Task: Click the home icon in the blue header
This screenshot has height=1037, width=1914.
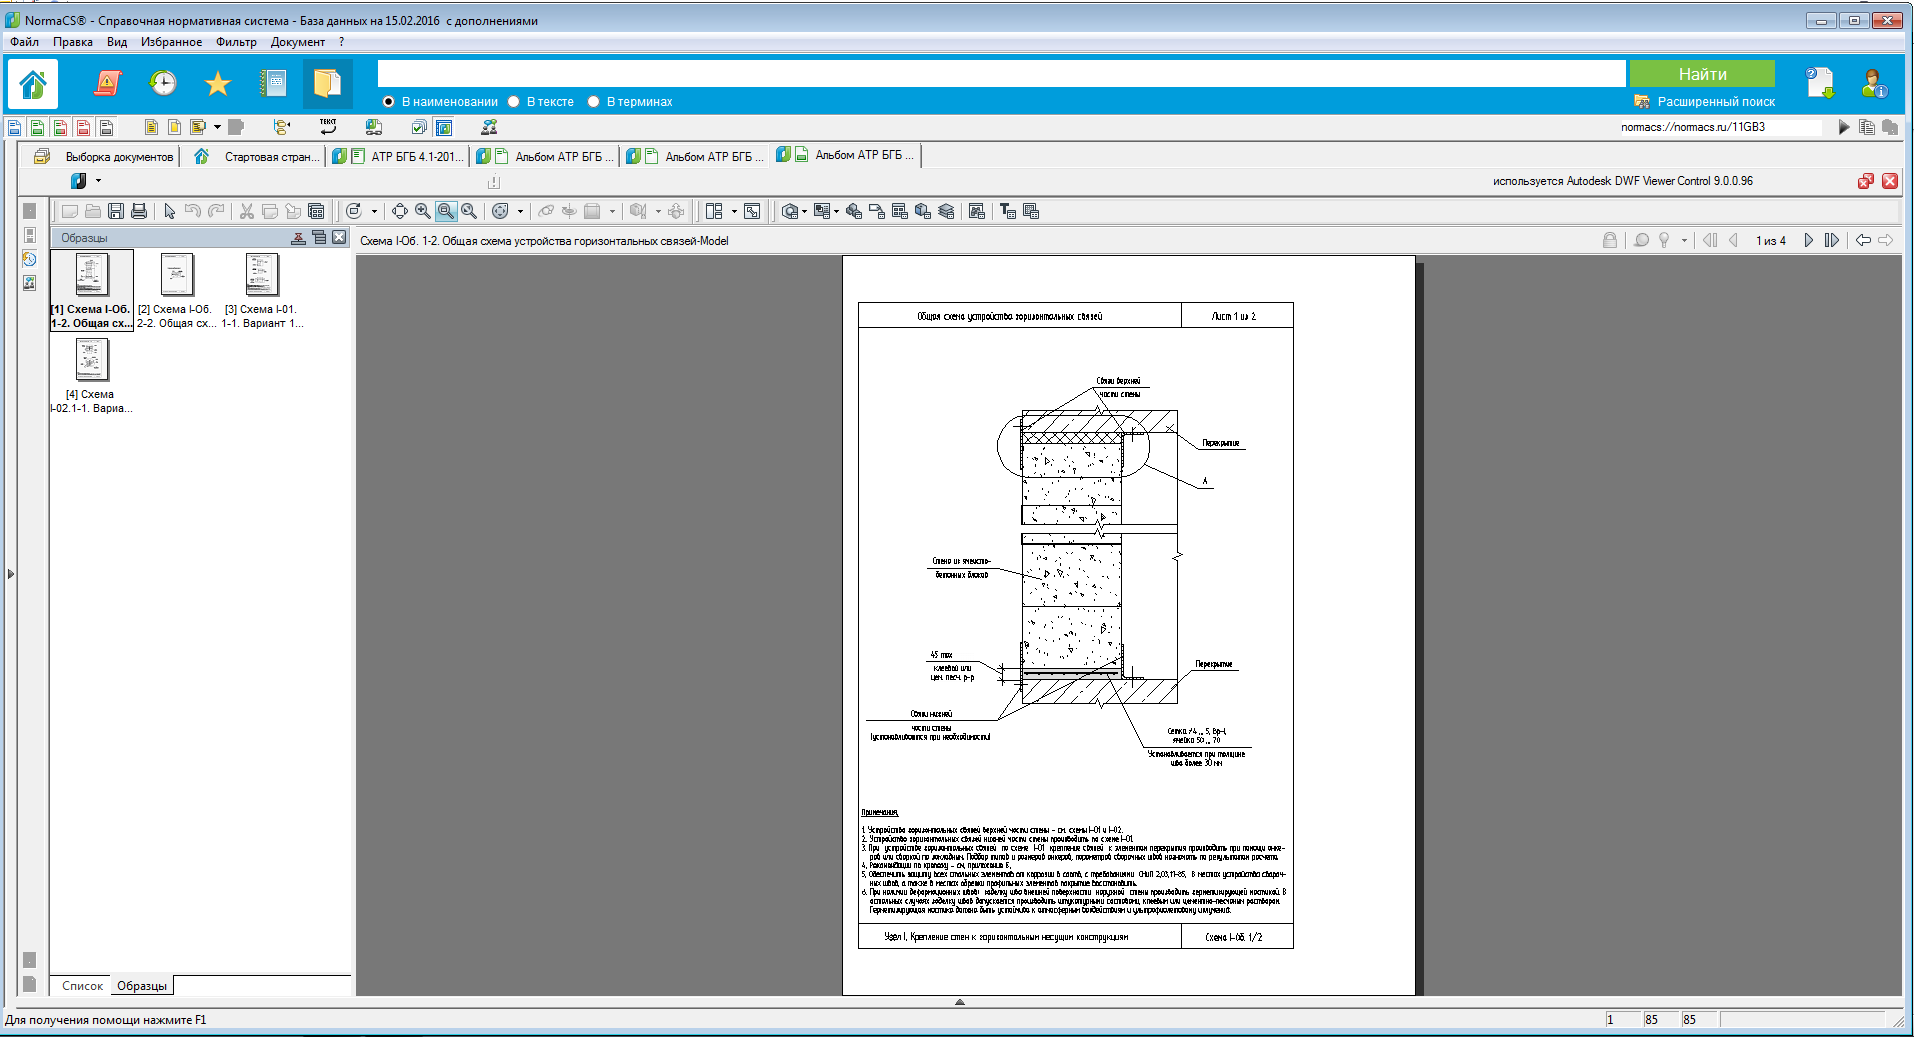Action: click(33, 84)
